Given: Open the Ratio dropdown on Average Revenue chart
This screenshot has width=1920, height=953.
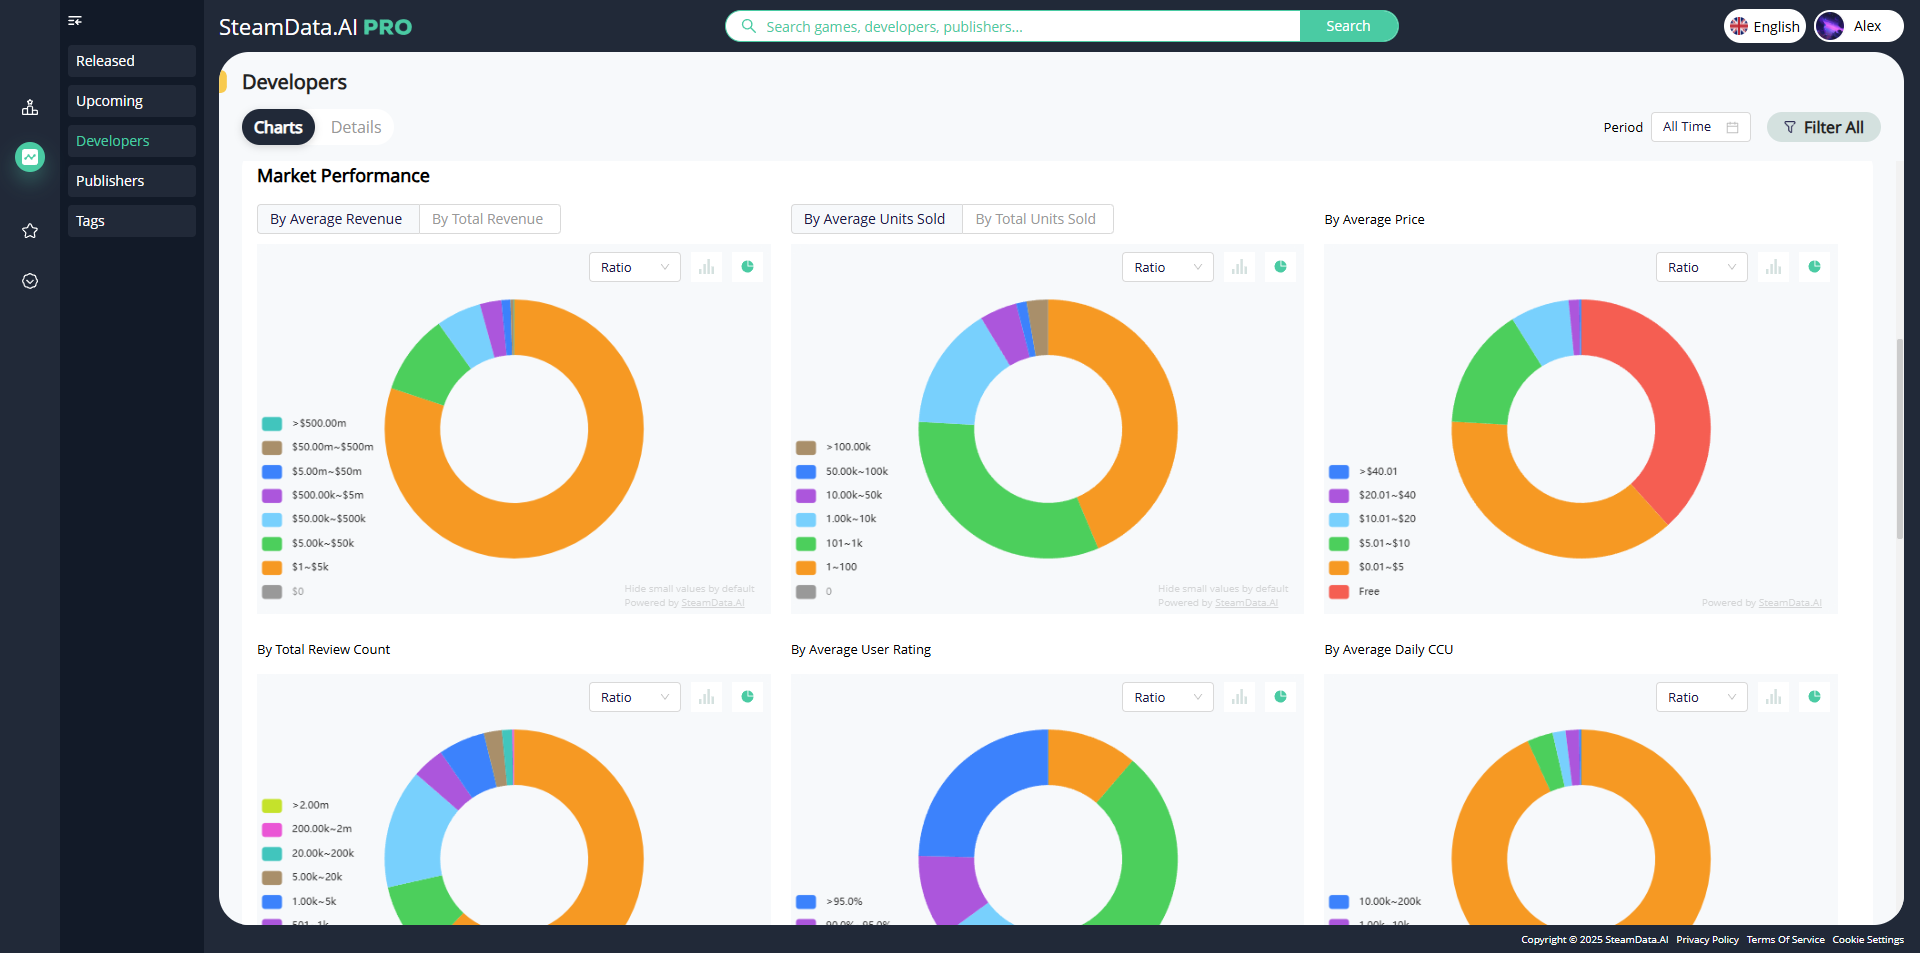Looking at the screenshot, I should (x=634, y=267).
